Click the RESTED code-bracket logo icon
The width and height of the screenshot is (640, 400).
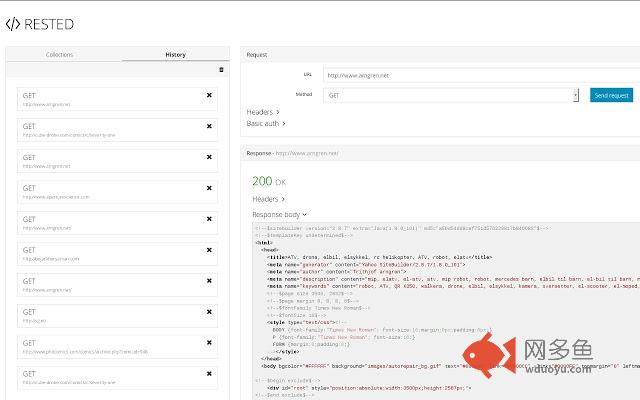tap(13, 24)
